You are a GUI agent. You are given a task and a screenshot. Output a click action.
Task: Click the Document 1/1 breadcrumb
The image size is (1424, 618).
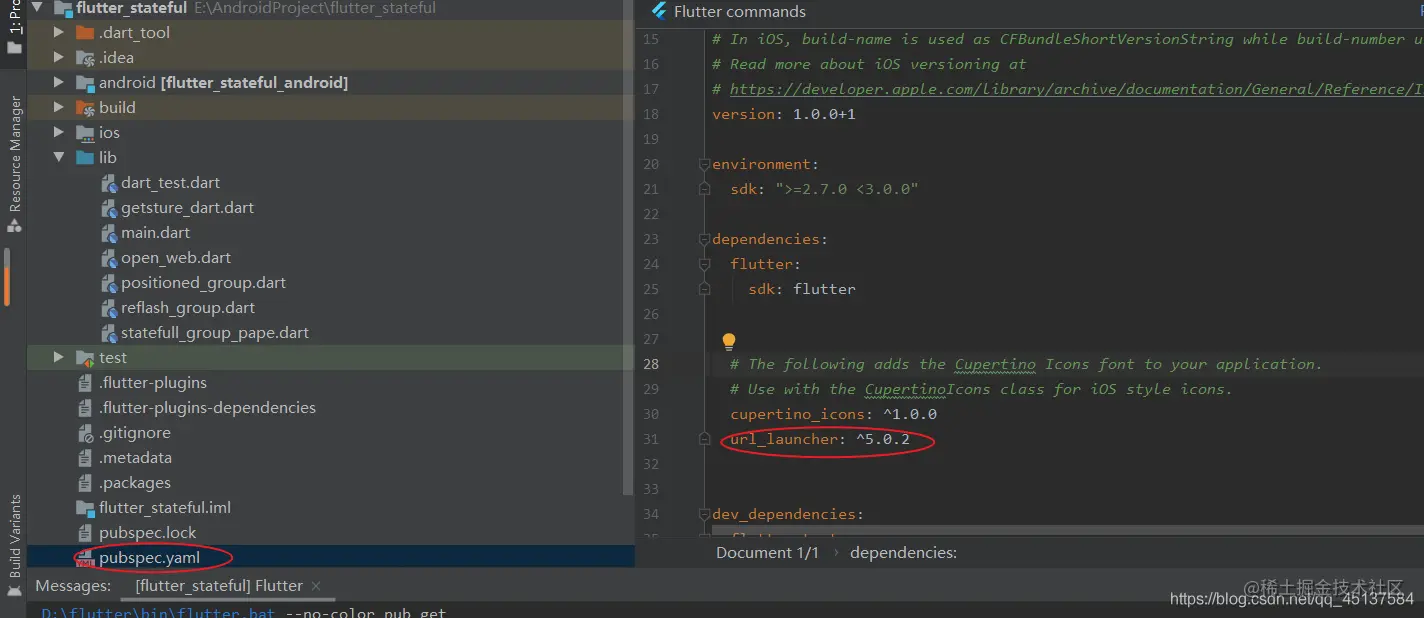click(x=767, y=552)
